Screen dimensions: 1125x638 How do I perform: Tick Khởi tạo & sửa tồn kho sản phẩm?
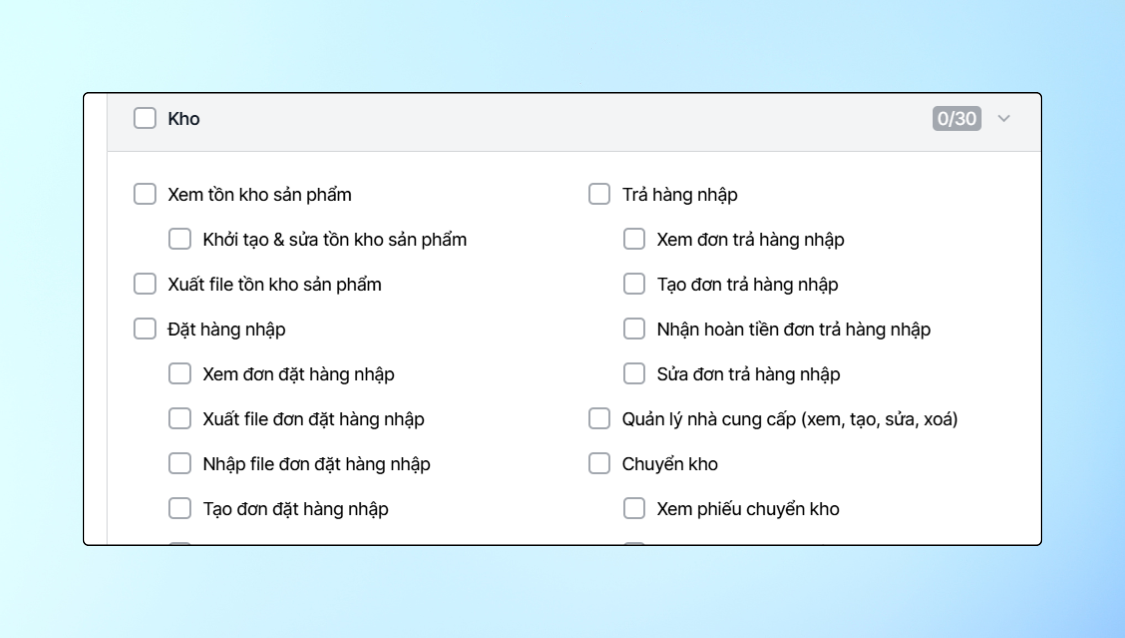click(180, 239)
